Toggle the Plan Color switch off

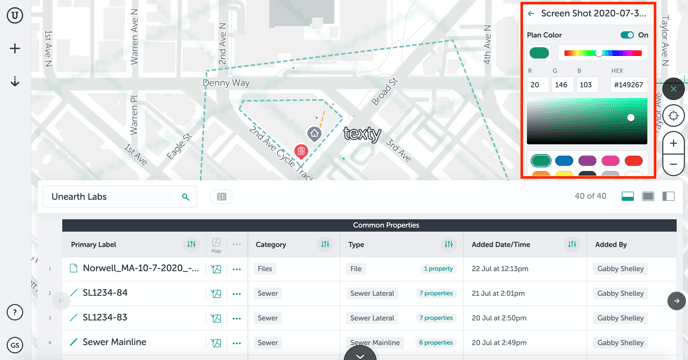[627, 35]
